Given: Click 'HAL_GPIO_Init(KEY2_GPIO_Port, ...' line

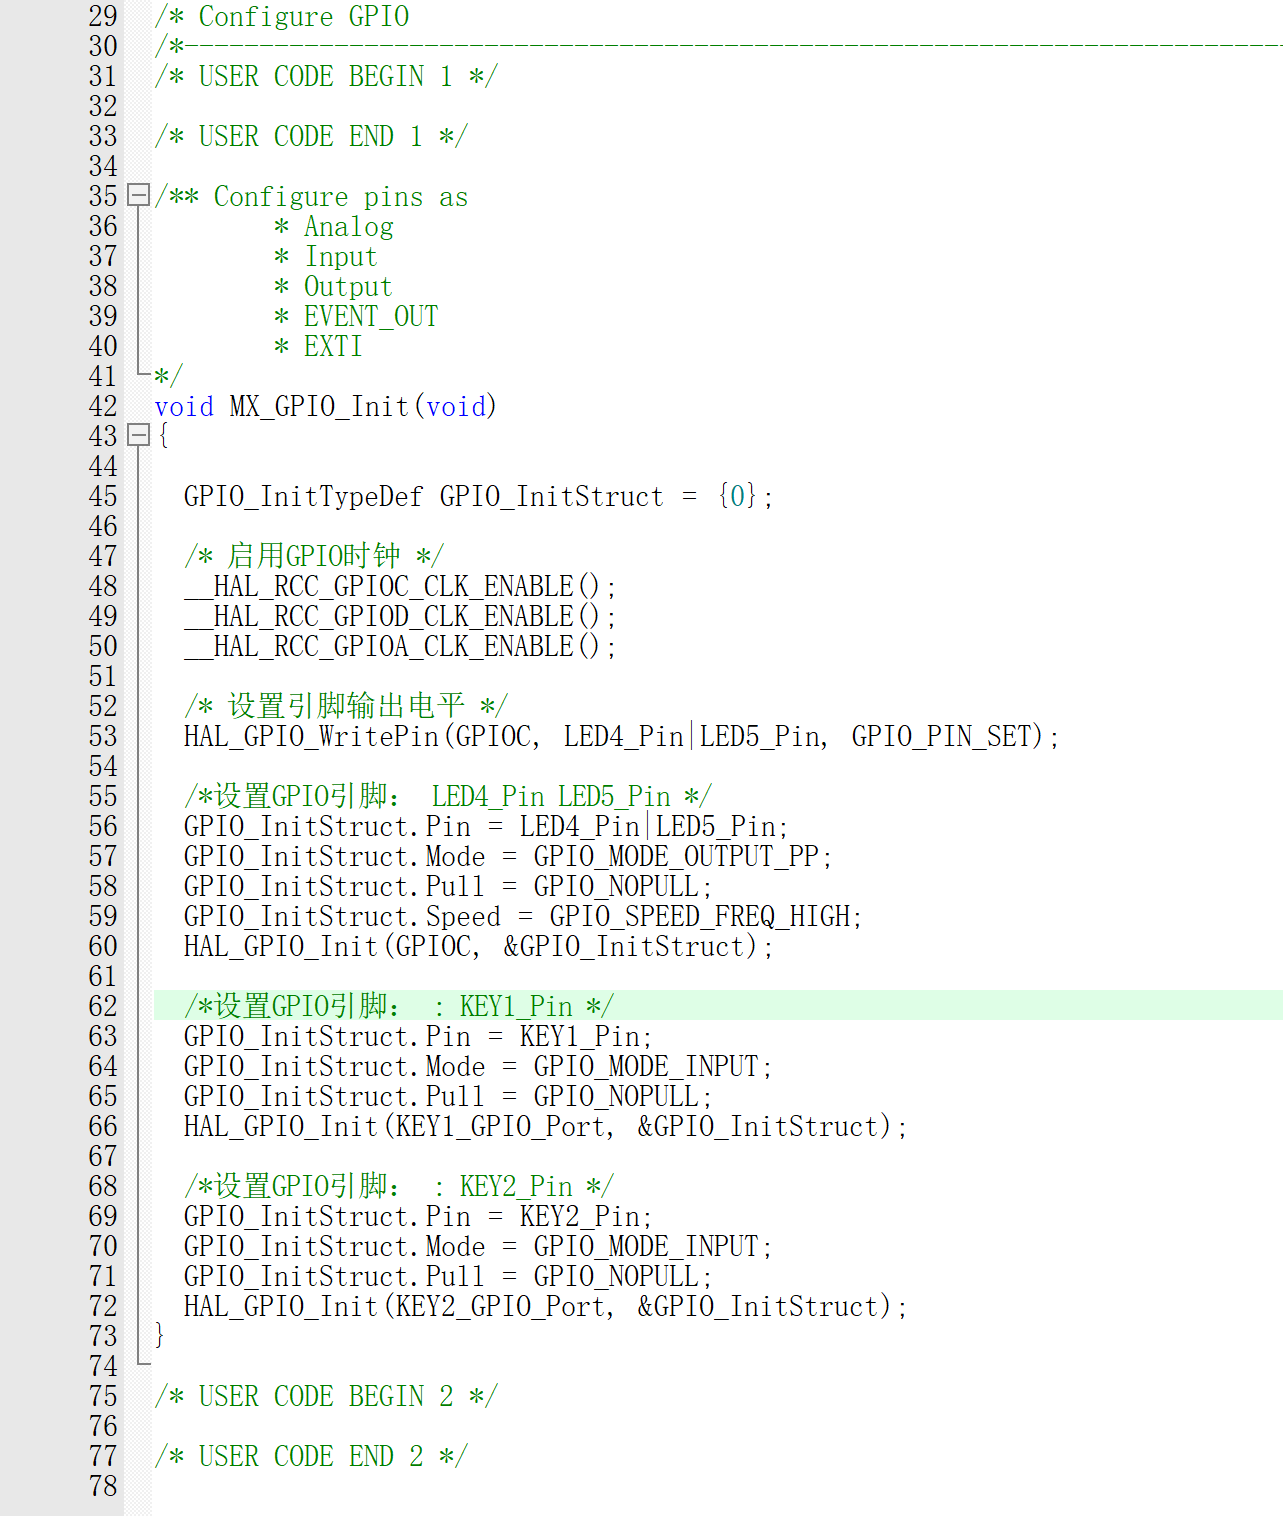Looking at the screenshot, I should (545, 1306).
